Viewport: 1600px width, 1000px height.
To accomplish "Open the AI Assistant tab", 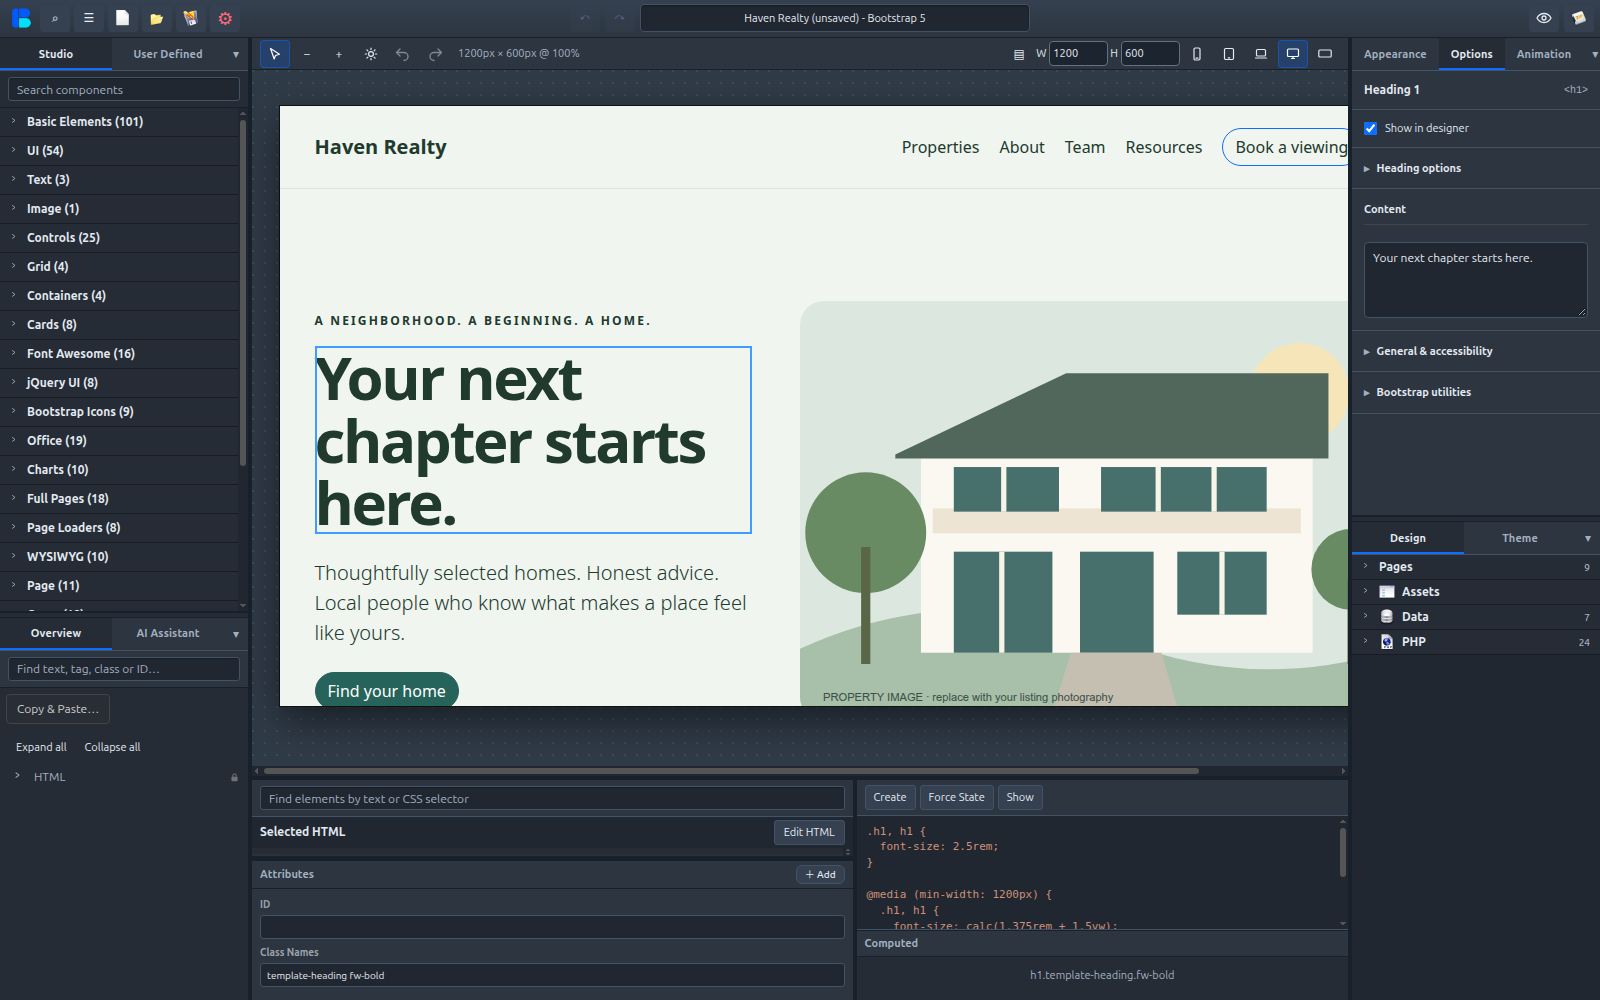I will pos(168,633).
